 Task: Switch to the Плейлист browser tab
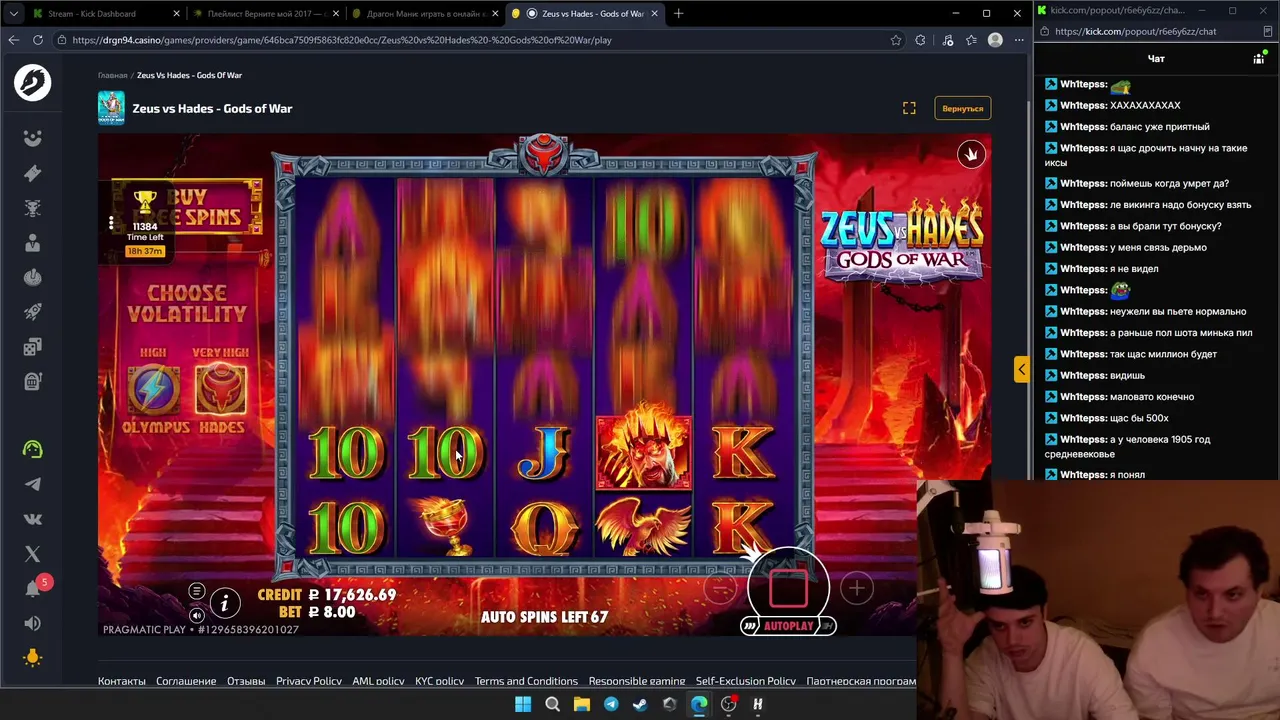tap(265, 14)
